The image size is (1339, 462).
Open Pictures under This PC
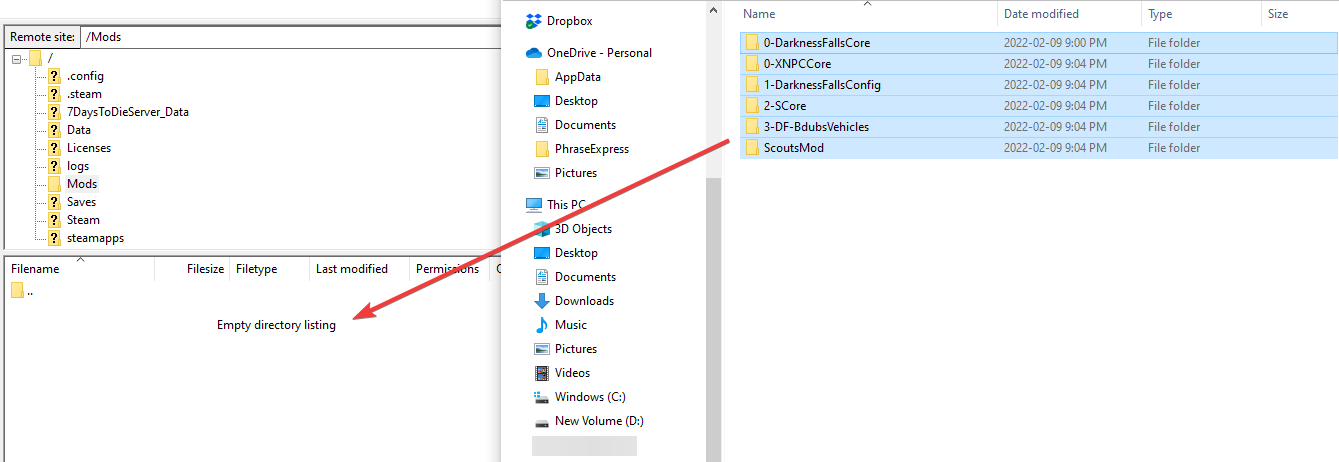tap(576, 349)
